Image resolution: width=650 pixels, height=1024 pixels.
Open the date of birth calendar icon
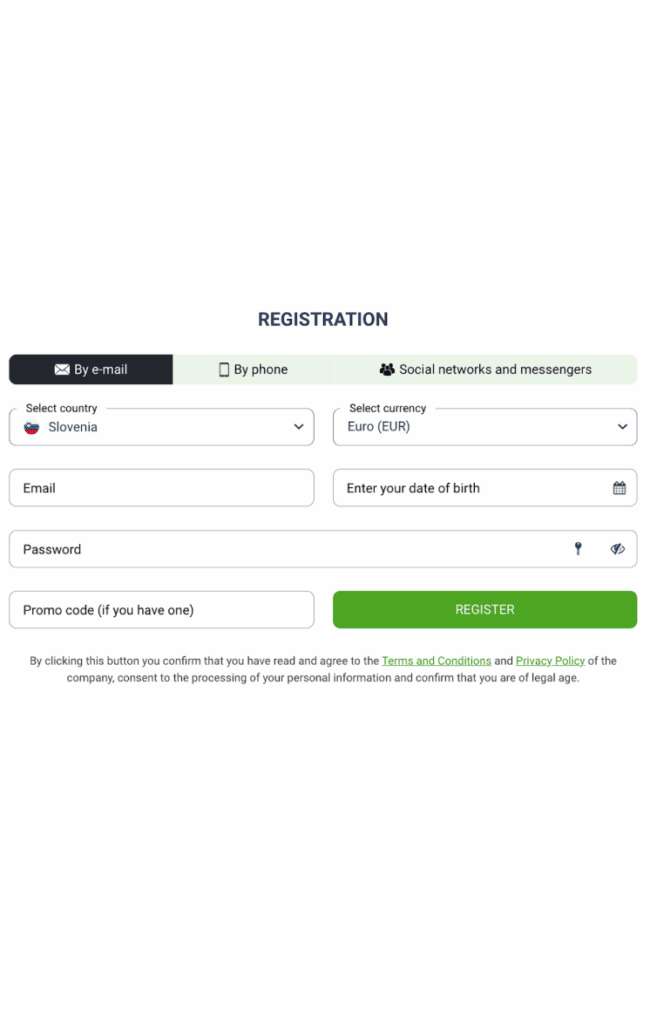click(x=619, y=488)
